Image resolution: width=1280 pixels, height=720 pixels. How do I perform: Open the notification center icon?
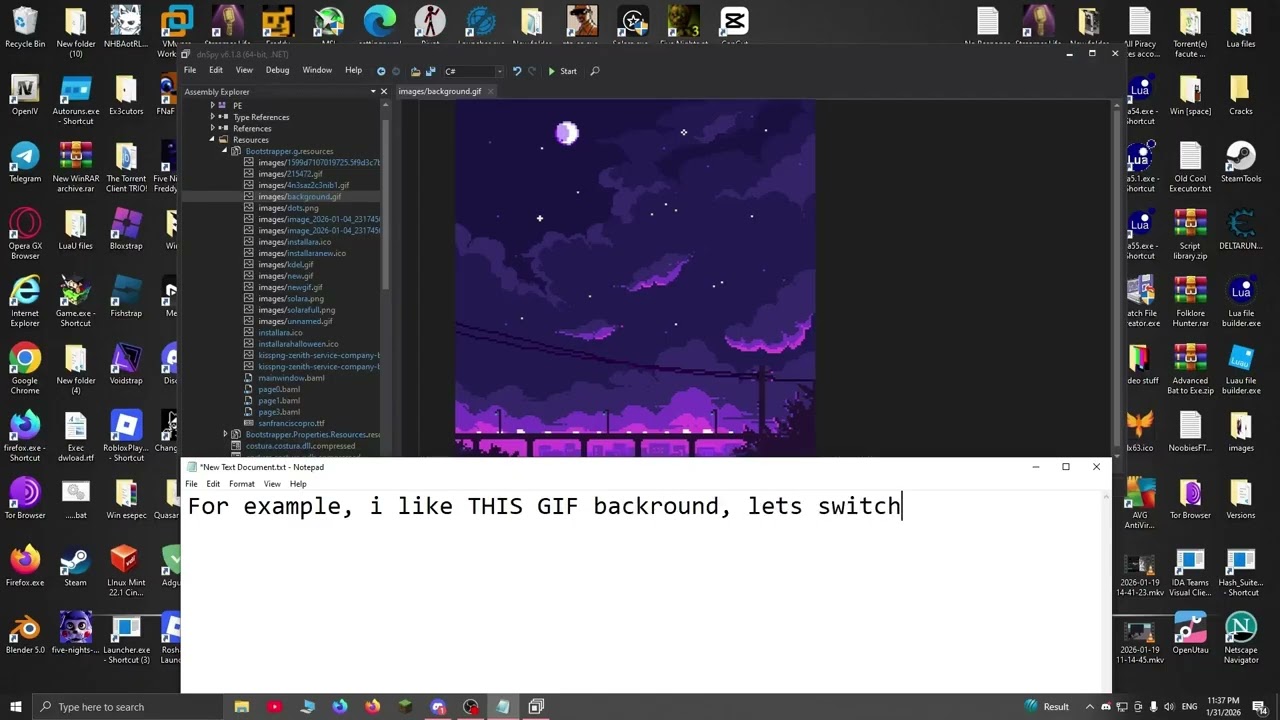point(1260,707)
